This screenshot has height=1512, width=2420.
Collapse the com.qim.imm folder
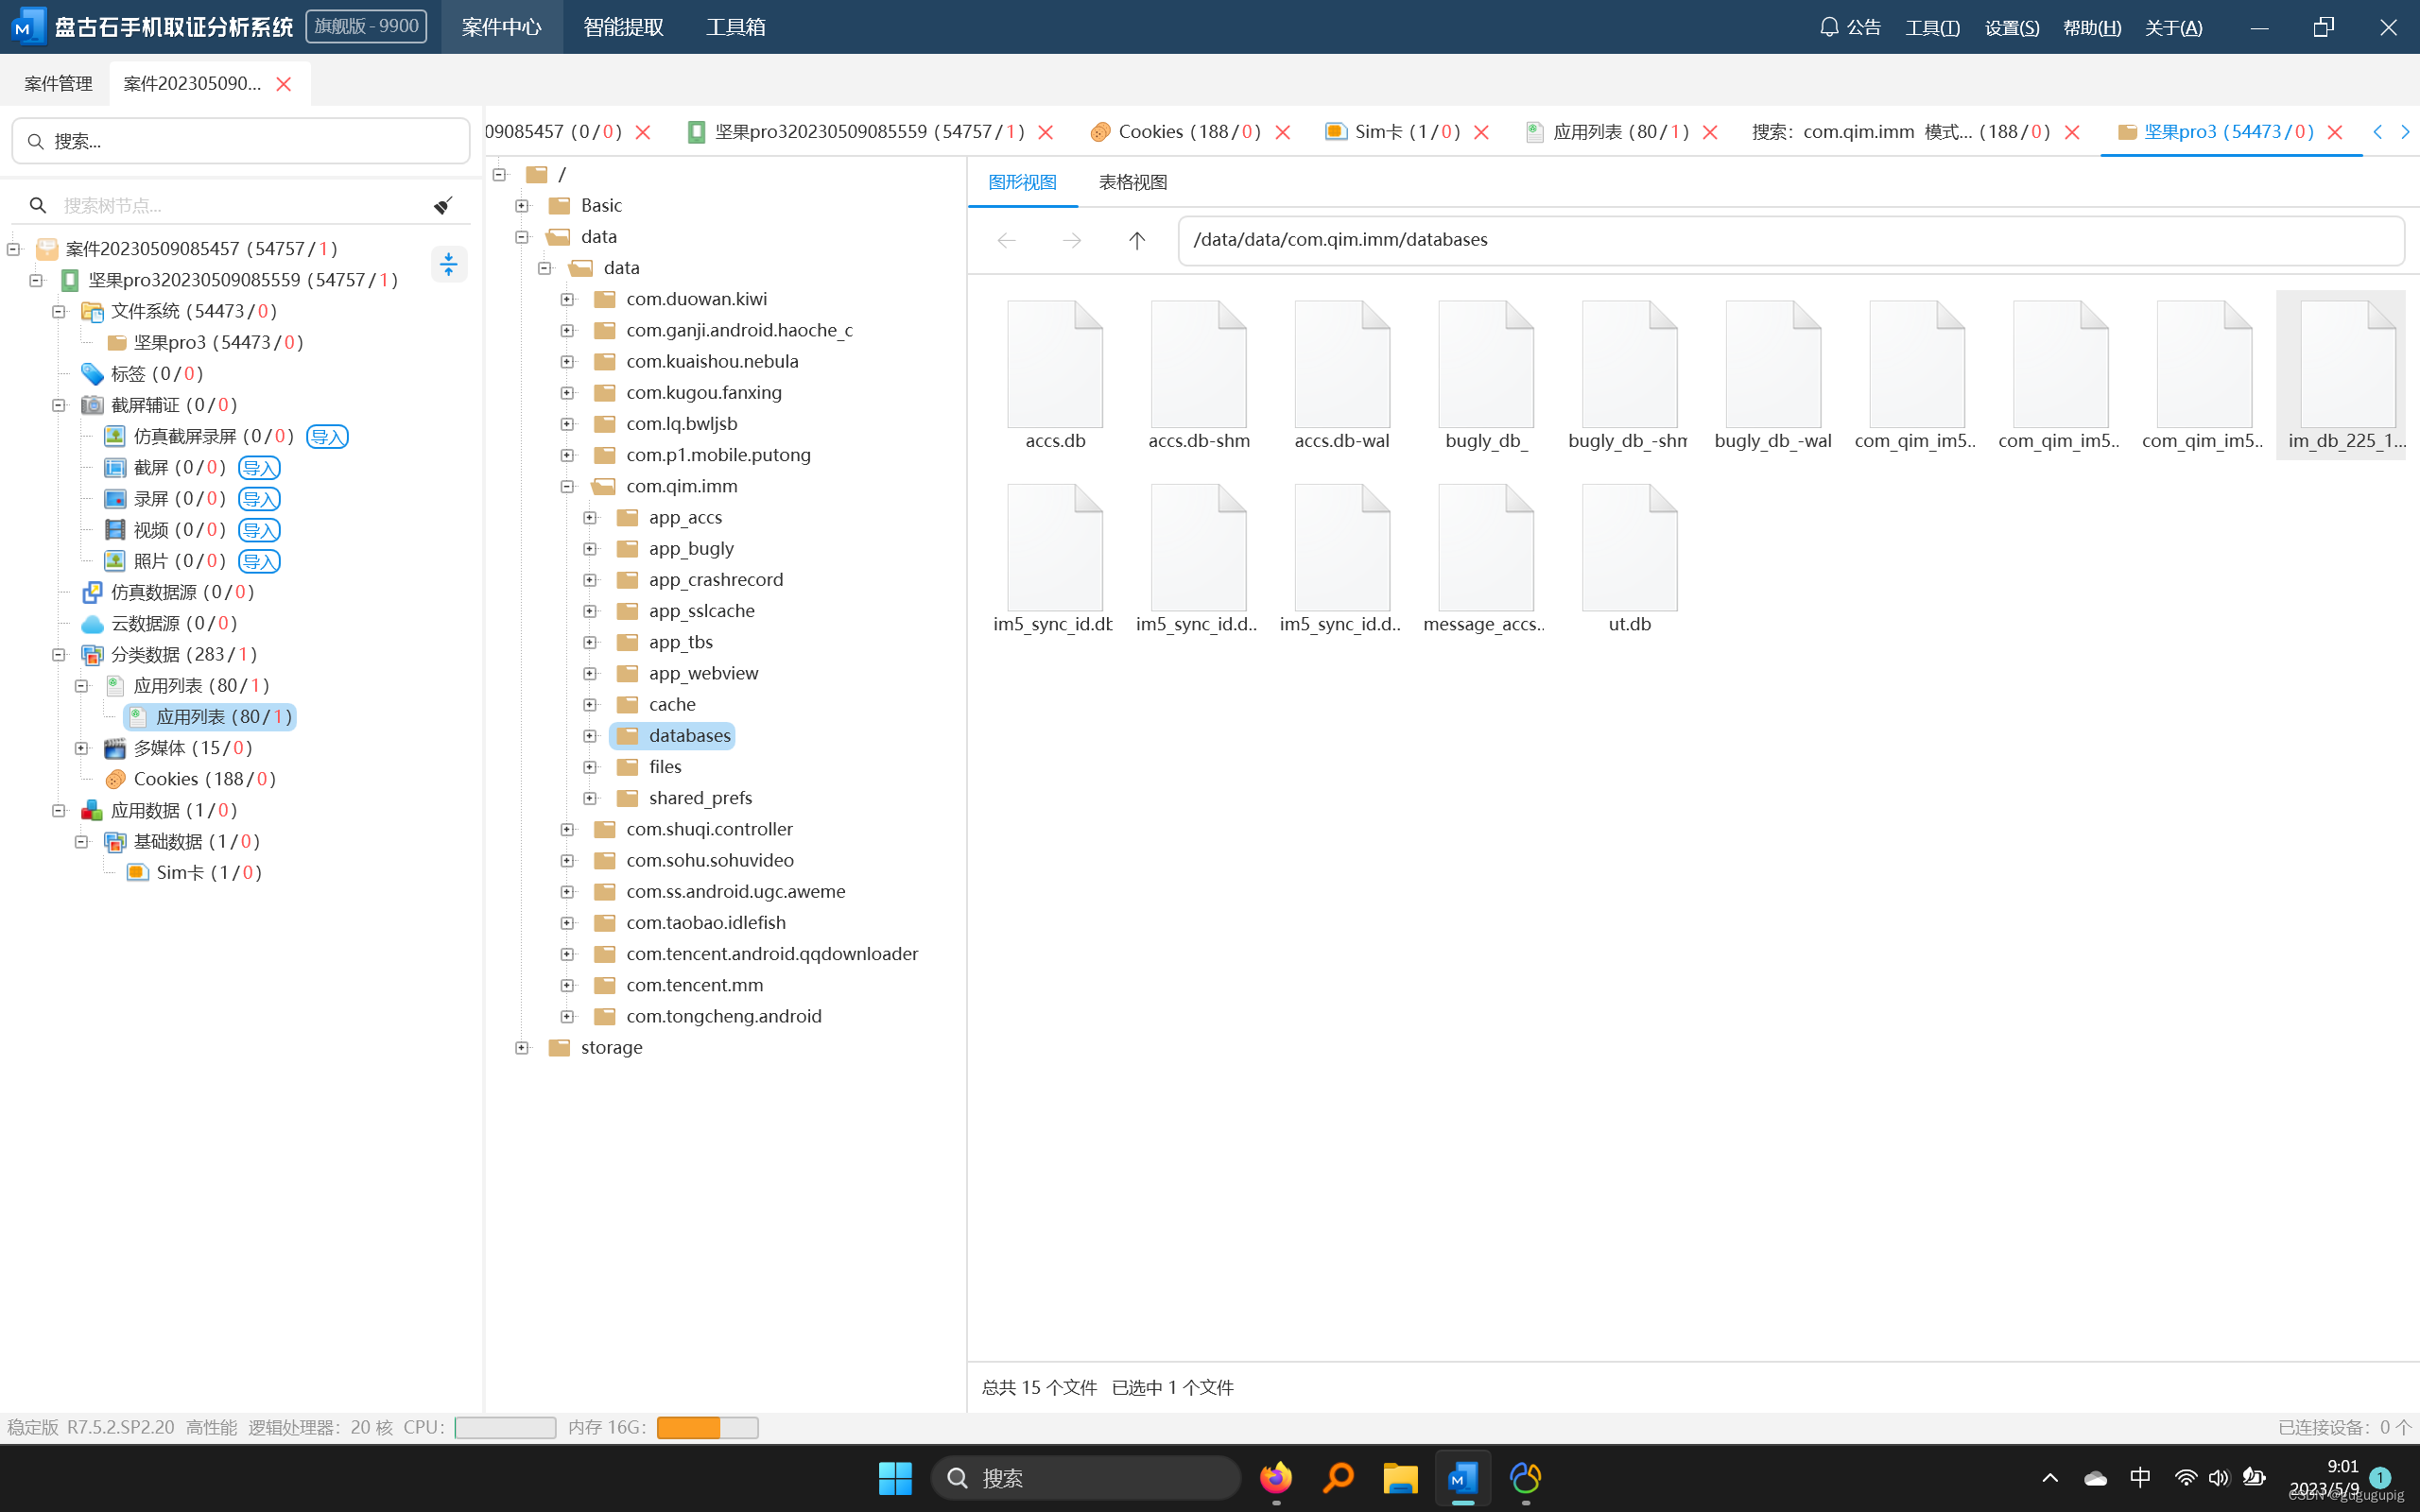tap(567, 487)
